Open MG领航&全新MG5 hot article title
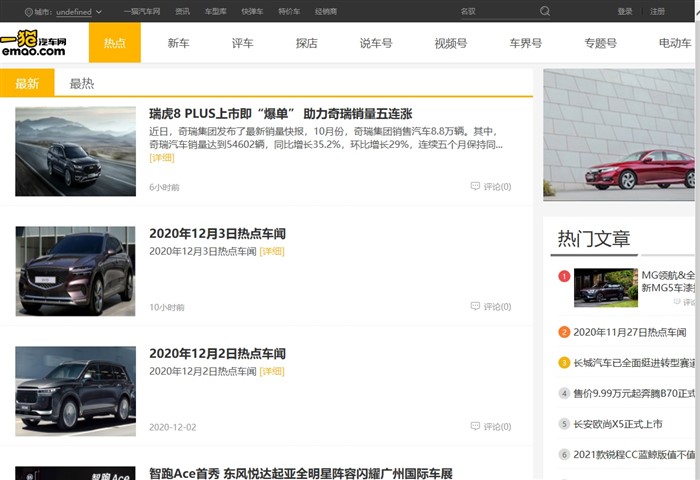This screenshot has height=480, width=700. (668, 281)
